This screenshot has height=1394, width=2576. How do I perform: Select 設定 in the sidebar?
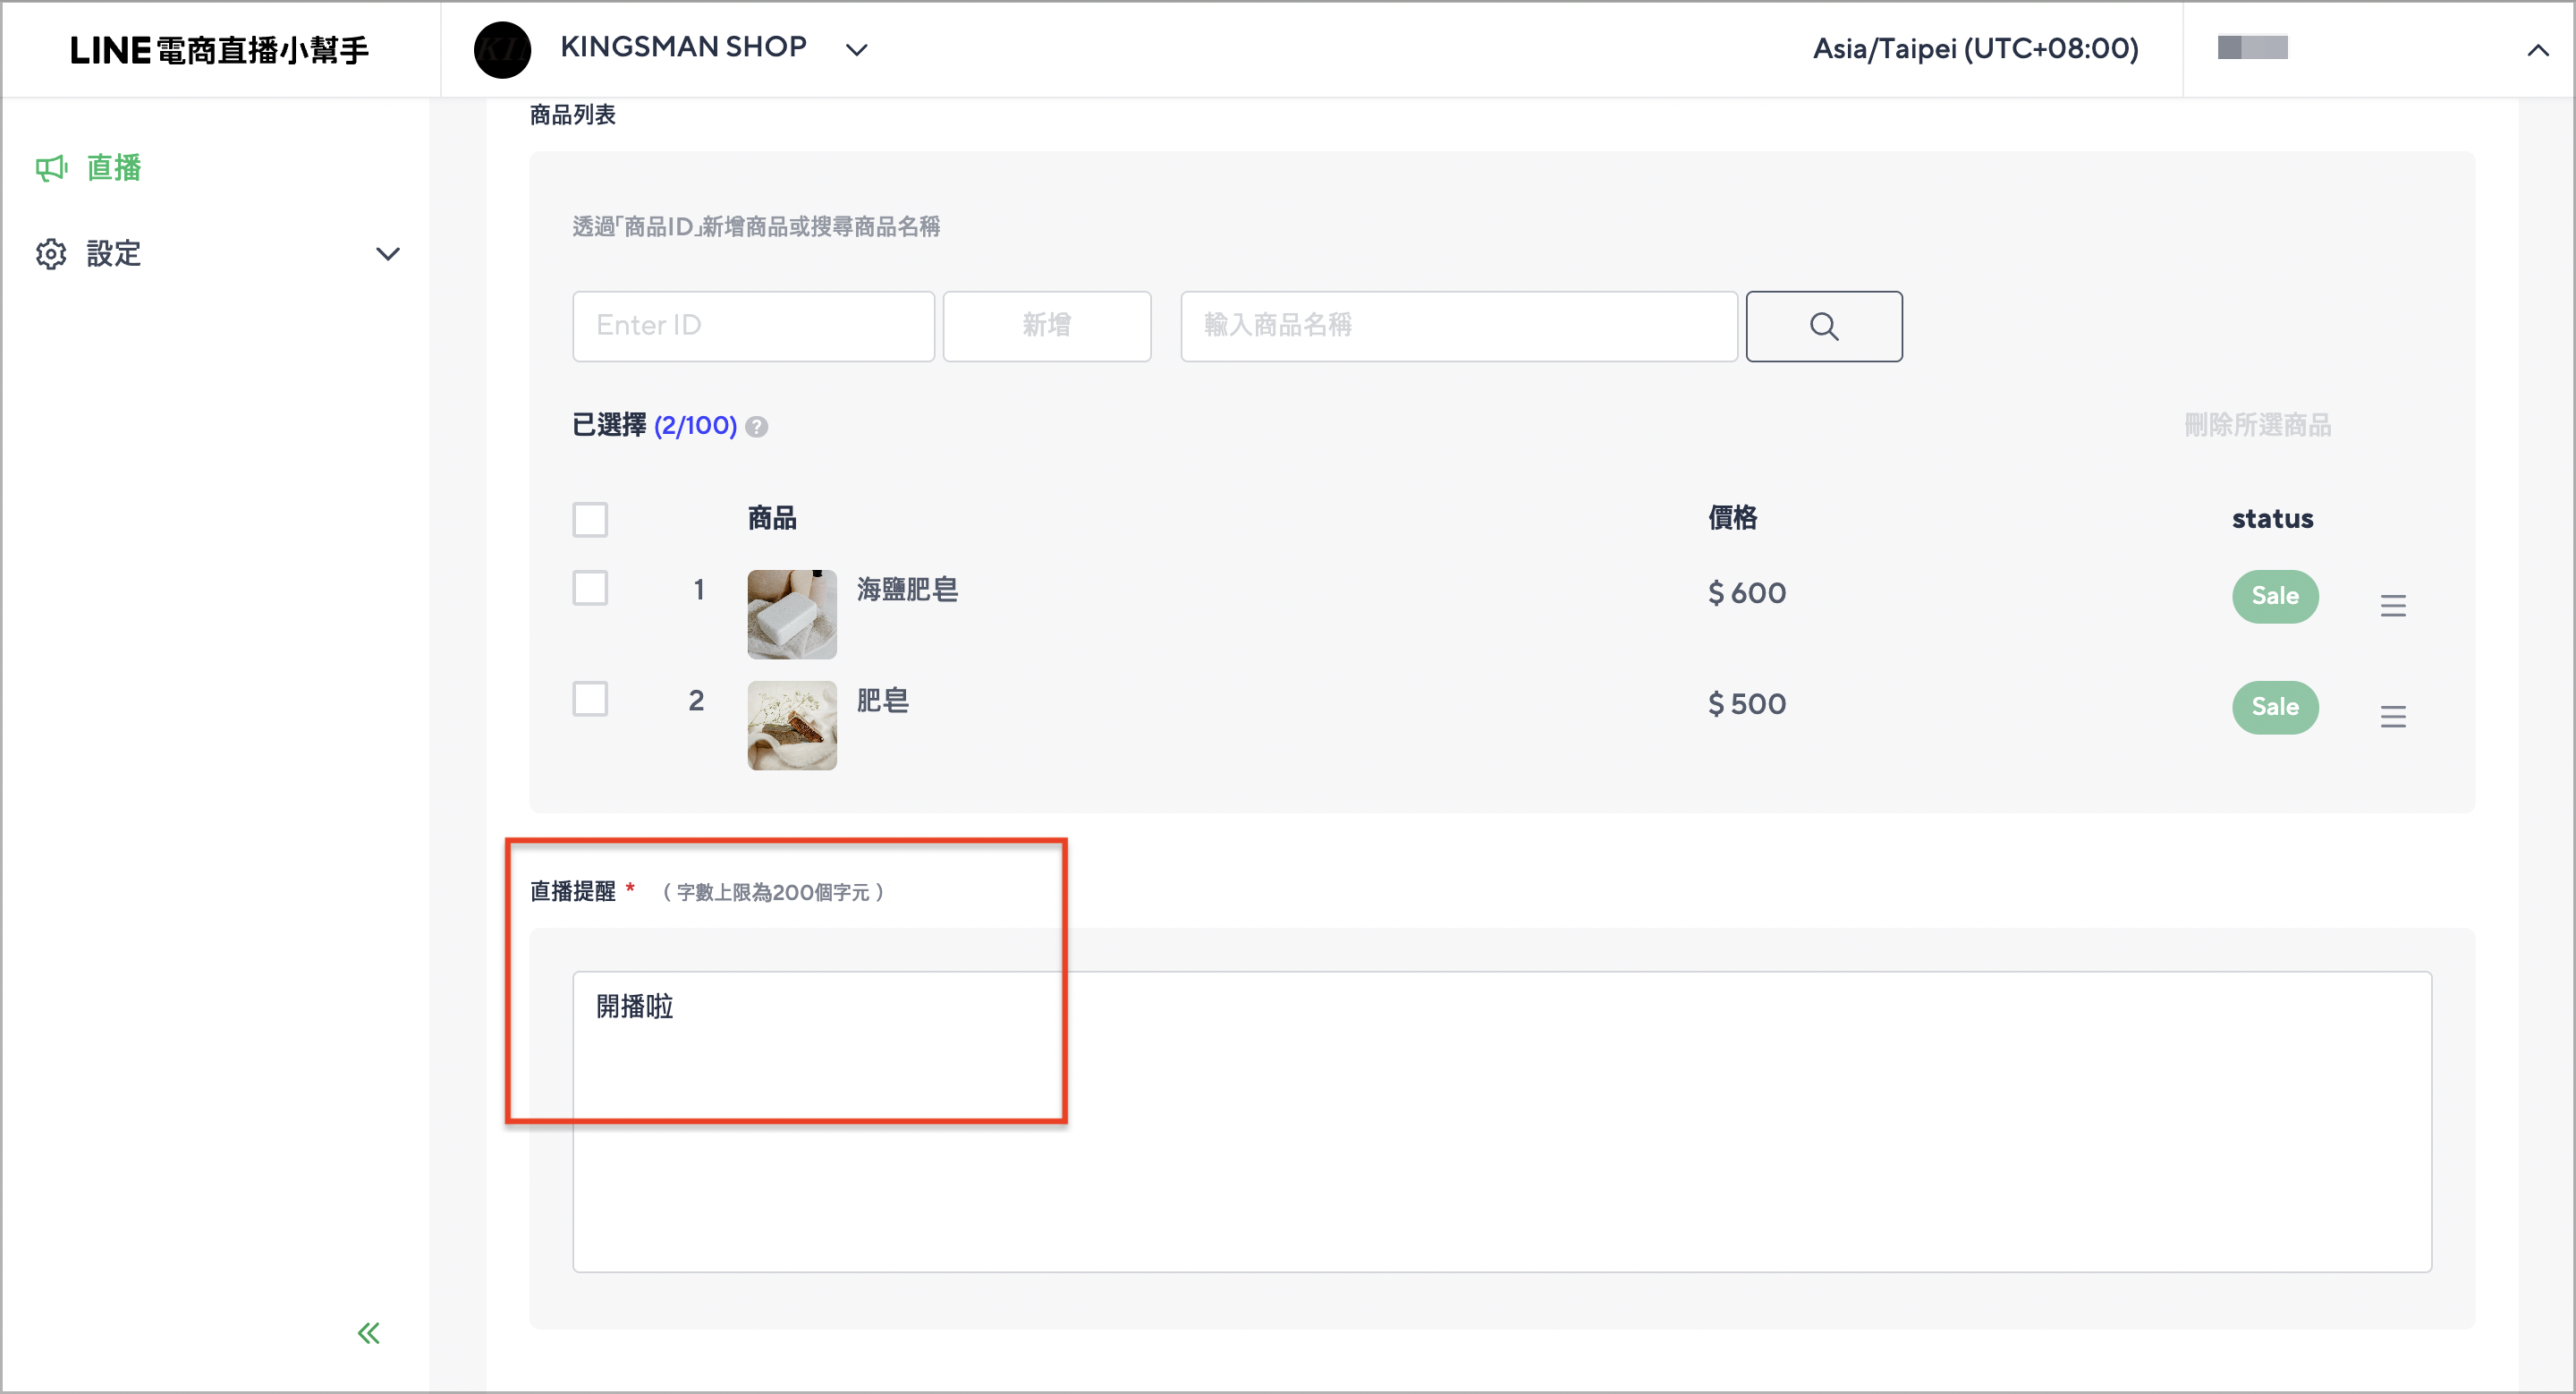pos(114,254)
